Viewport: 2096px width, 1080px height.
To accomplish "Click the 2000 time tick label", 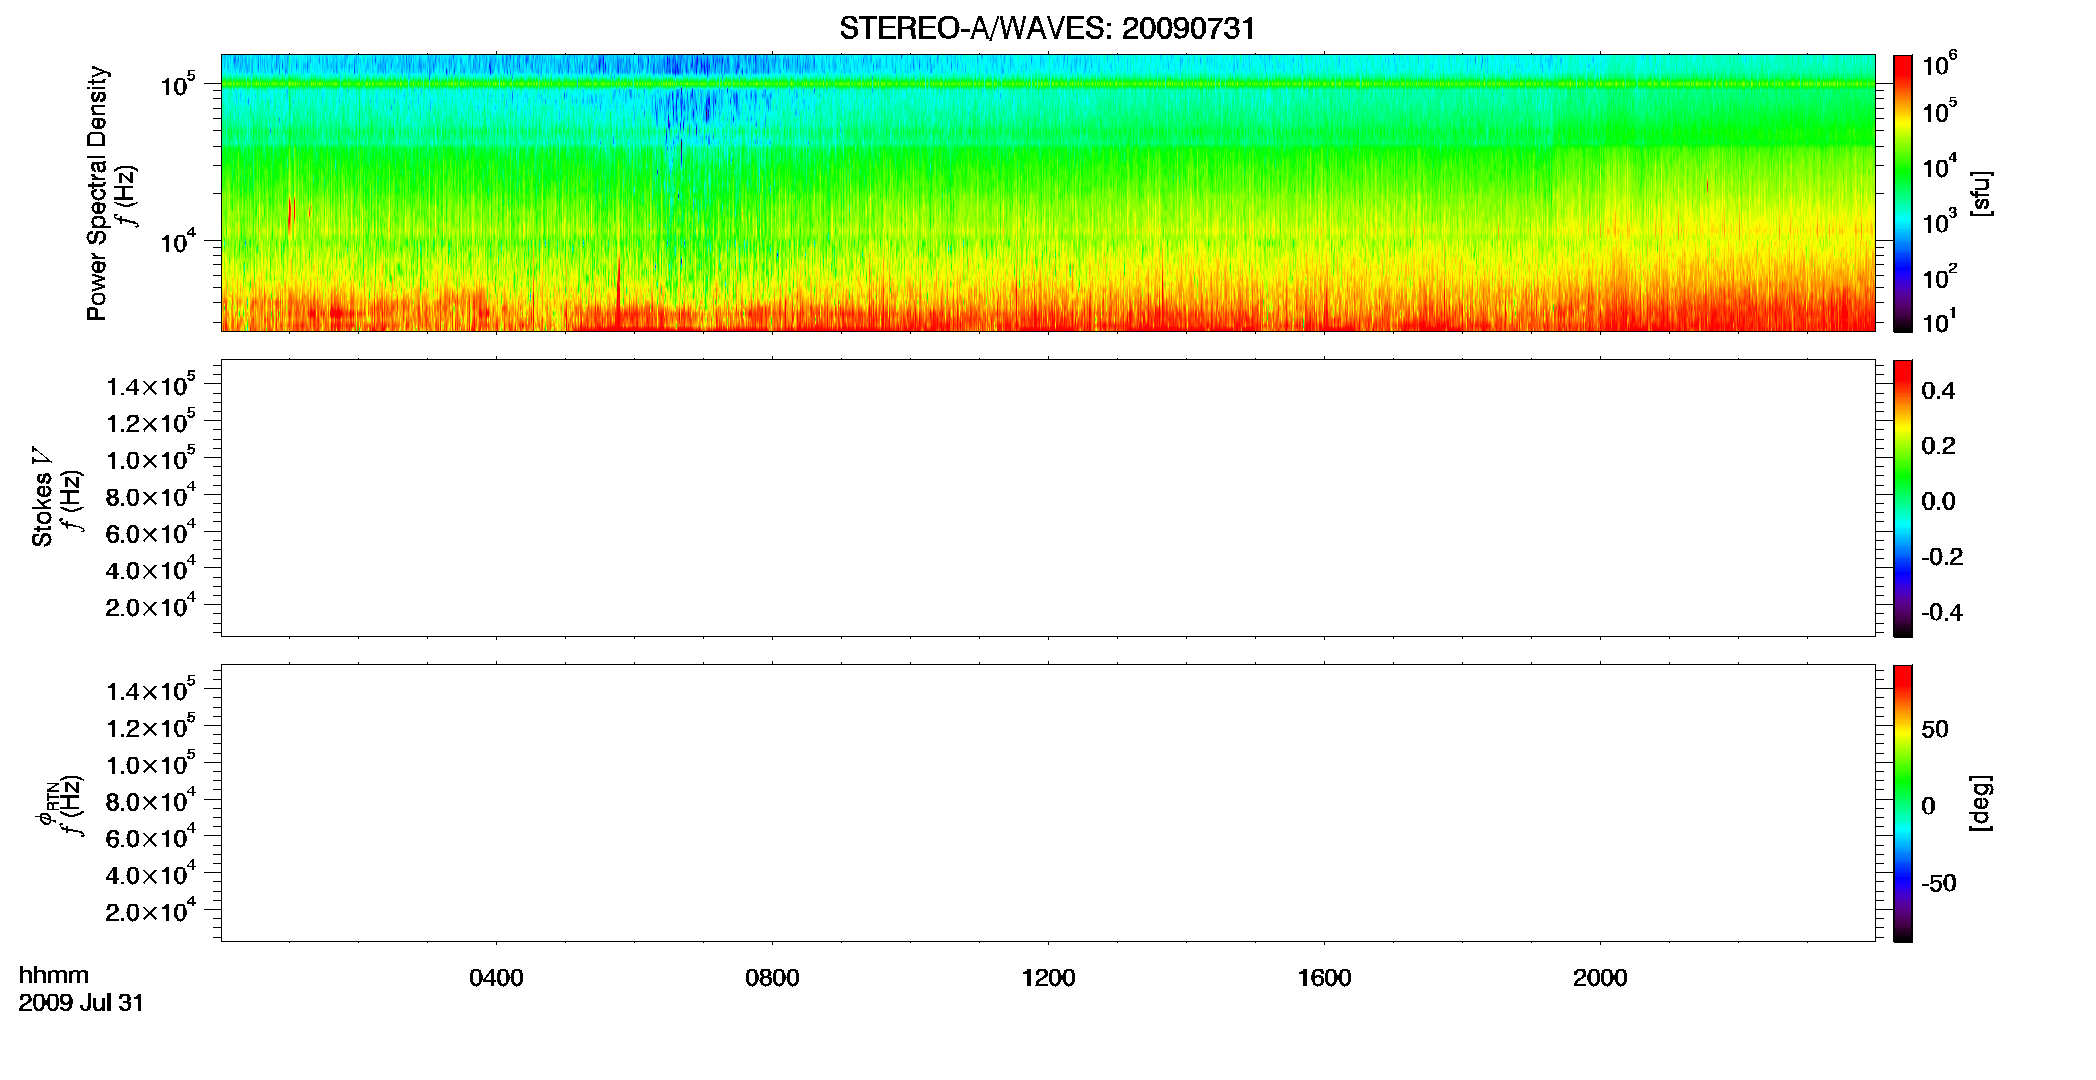I will tap(1600, 978).
